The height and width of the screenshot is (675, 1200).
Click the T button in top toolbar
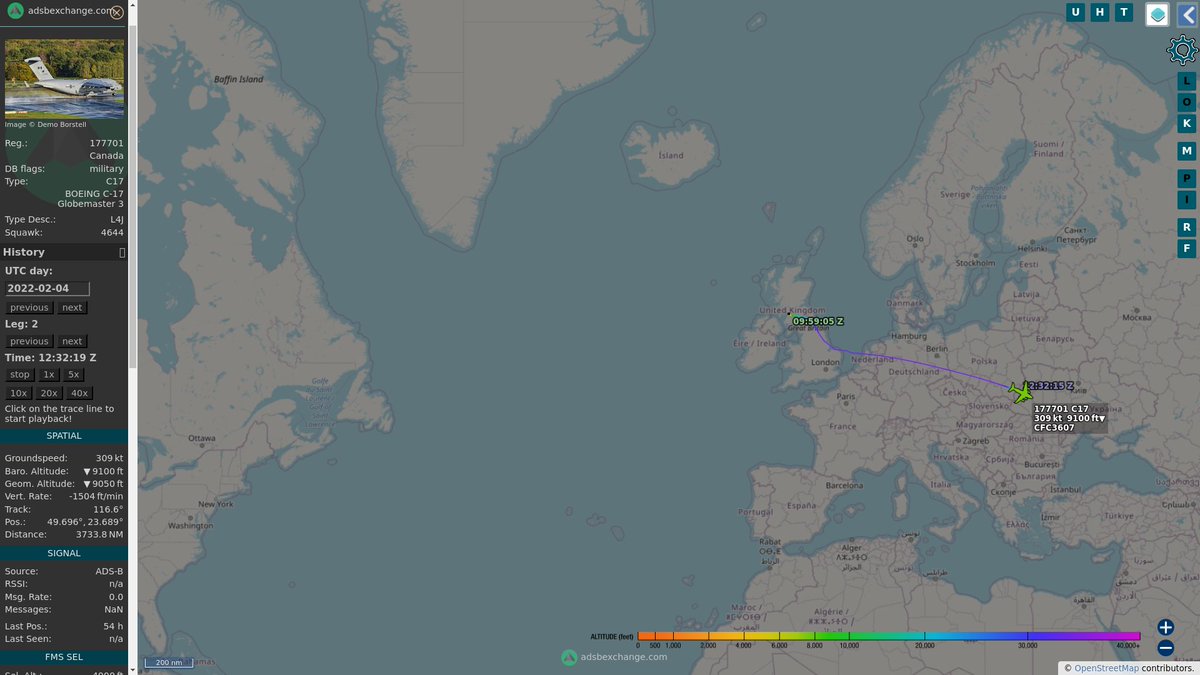(1124, 12)
